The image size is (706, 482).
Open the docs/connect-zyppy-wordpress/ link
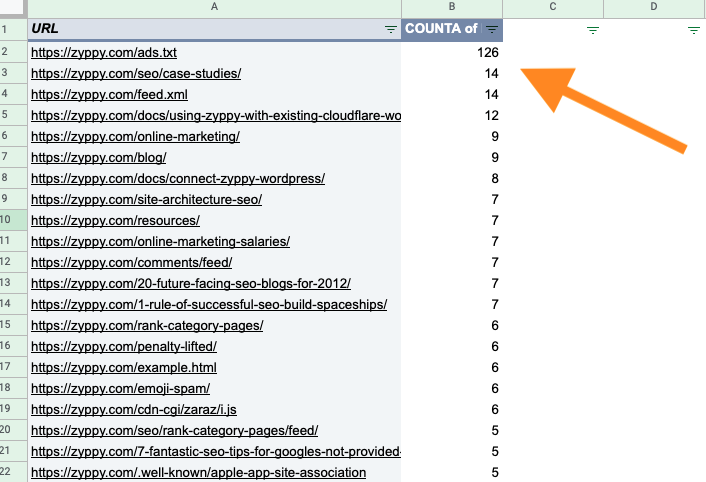(x=178, y=179)
